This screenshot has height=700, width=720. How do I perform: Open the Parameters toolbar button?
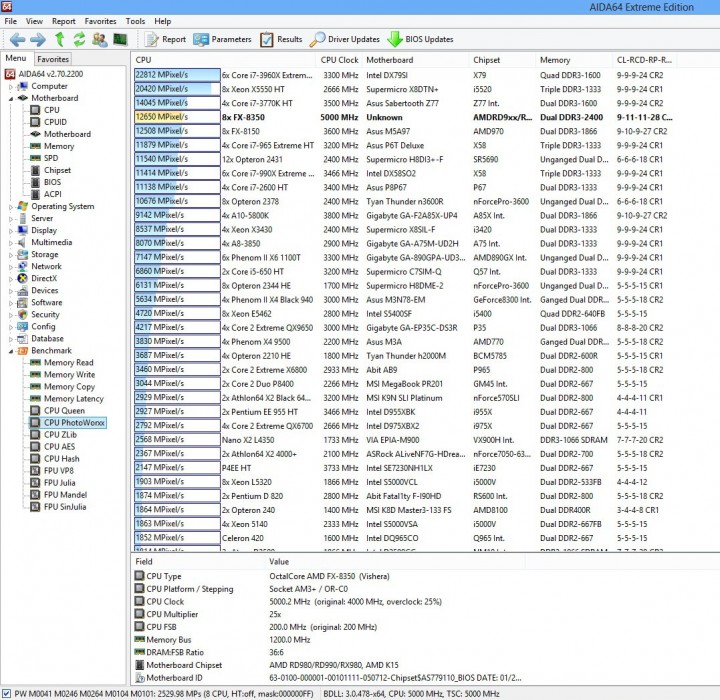click(x=222, y=40)
